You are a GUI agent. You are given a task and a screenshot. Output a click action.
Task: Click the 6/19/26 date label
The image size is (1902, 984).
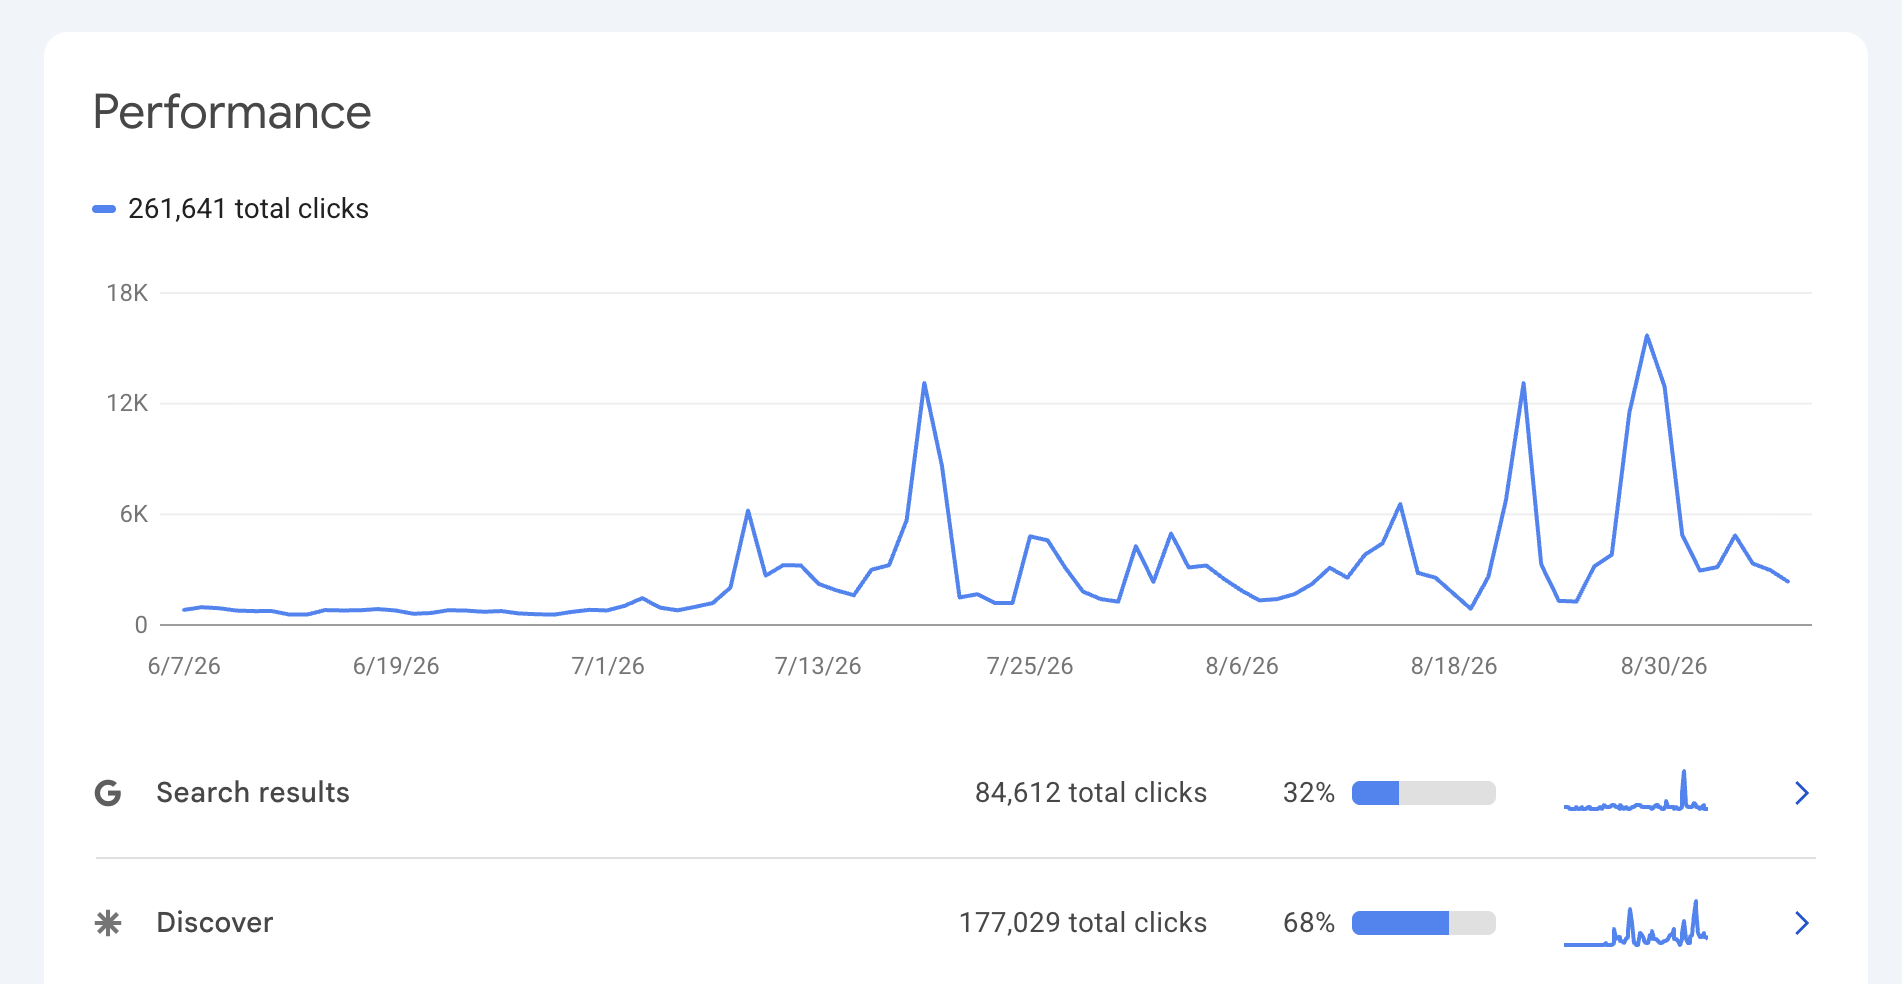(x=396, y=666)
